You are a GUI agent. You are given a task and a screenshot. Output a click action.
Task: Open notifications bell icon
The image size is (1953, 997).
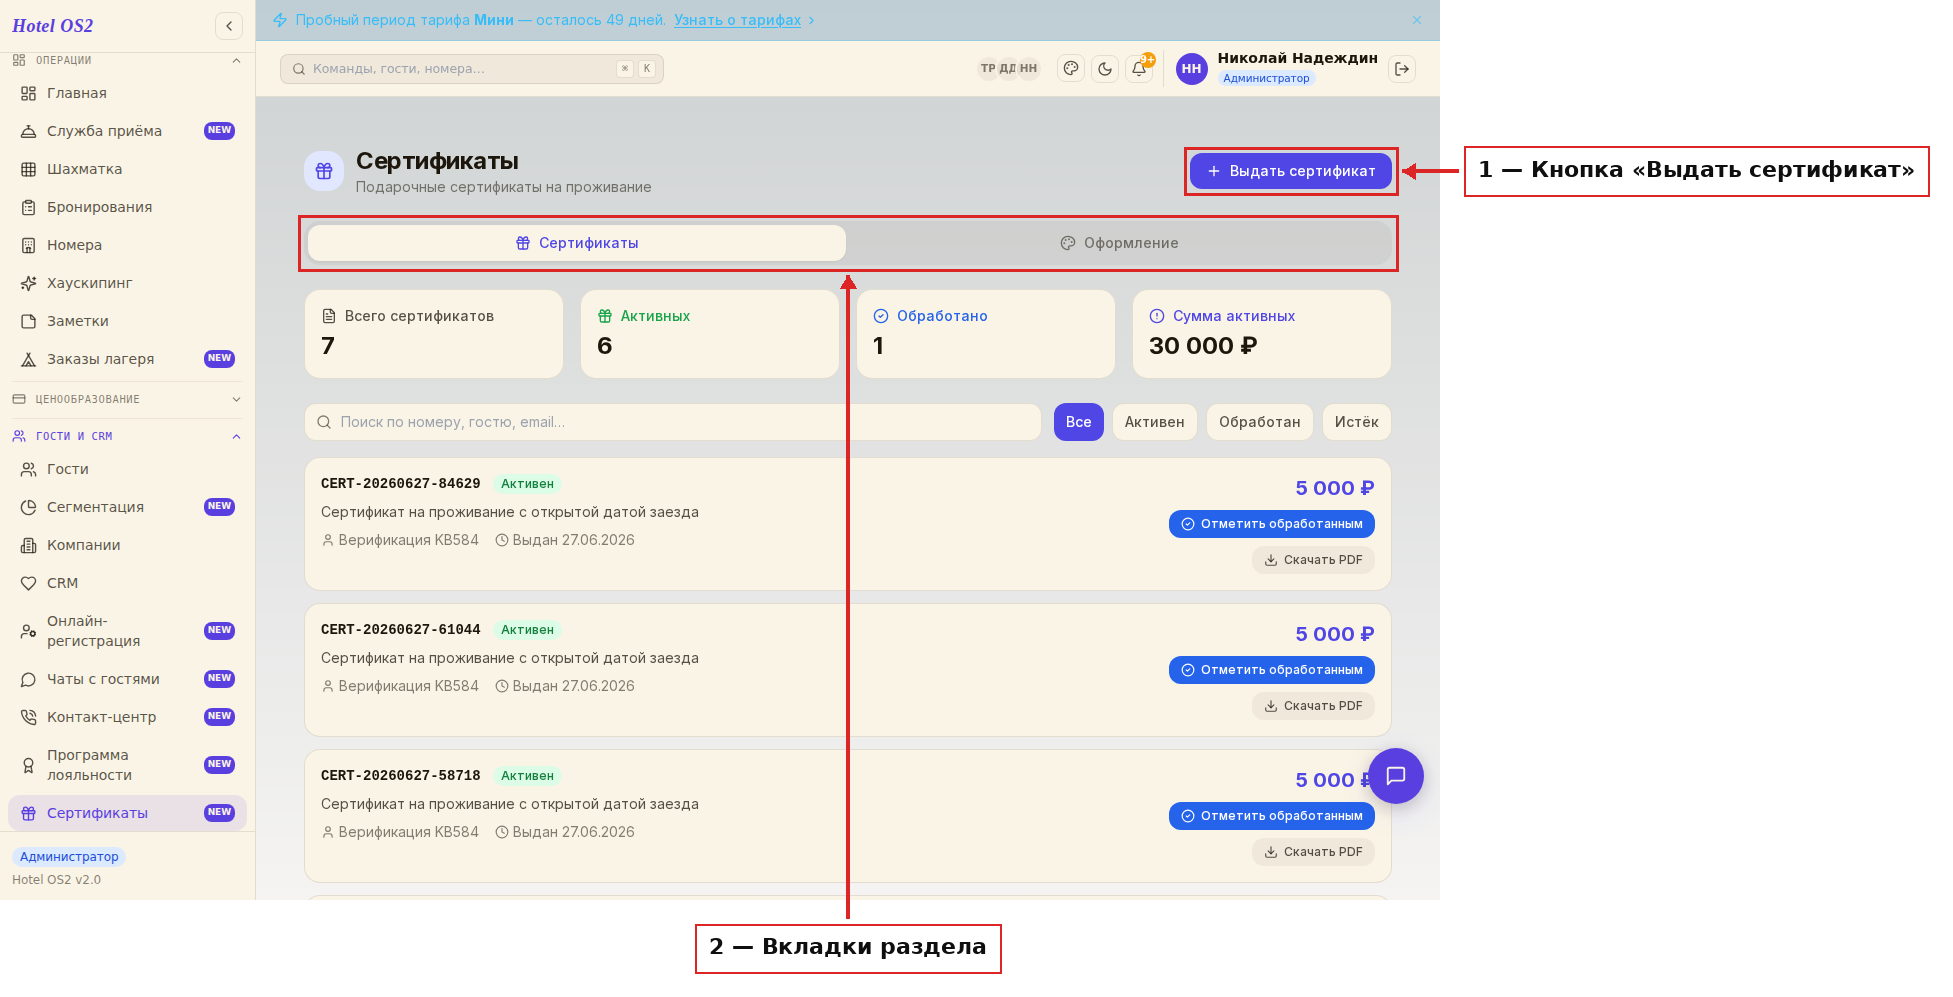pos(1139,69)
